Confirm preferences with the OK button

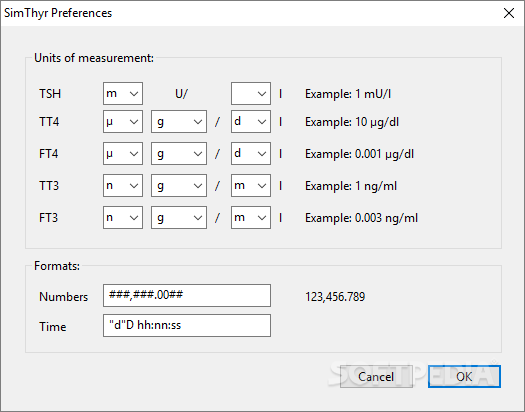(x=464, y=377)
